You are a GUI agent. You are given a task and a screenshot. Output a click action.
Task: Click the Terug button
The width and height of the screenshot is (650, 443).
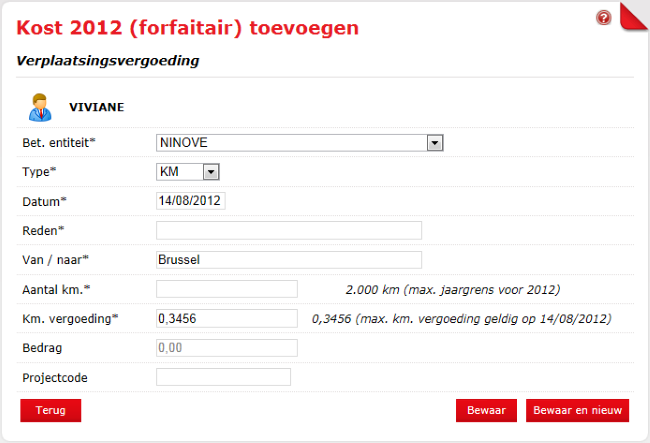coord(51,410)
